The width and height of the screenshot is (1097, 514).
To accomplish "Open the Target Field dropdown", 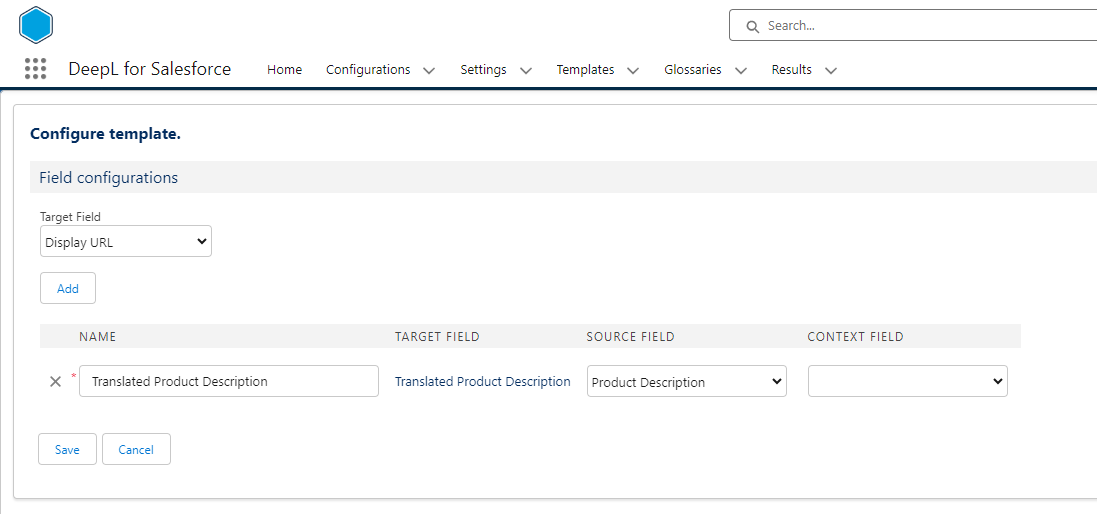I will coord(126,241).
